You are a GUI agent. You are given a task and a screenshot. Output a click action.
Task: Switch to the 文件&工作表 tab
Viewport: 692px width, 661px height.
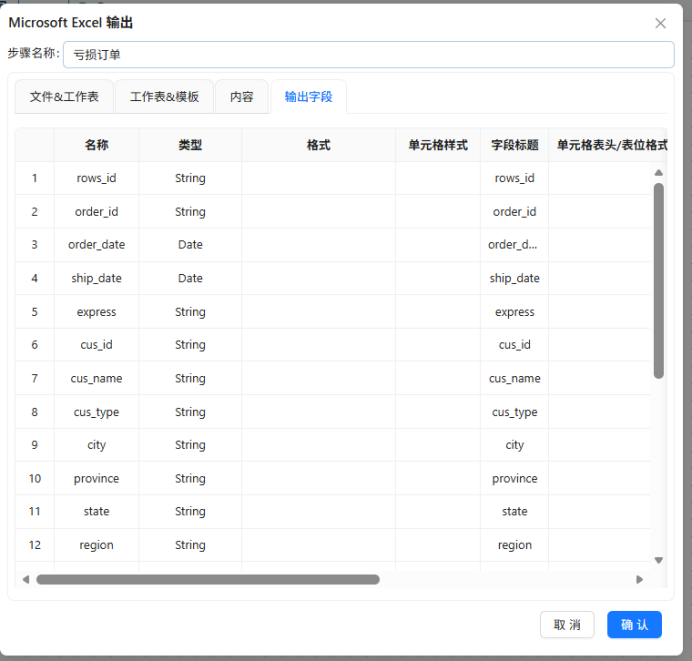click(64, 97)
